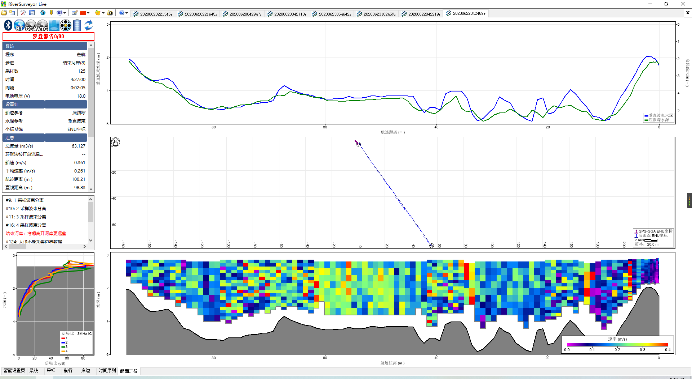Click the velocity color scale bar
This screenshot has height=379, width=692.
[x=617, y=345]
